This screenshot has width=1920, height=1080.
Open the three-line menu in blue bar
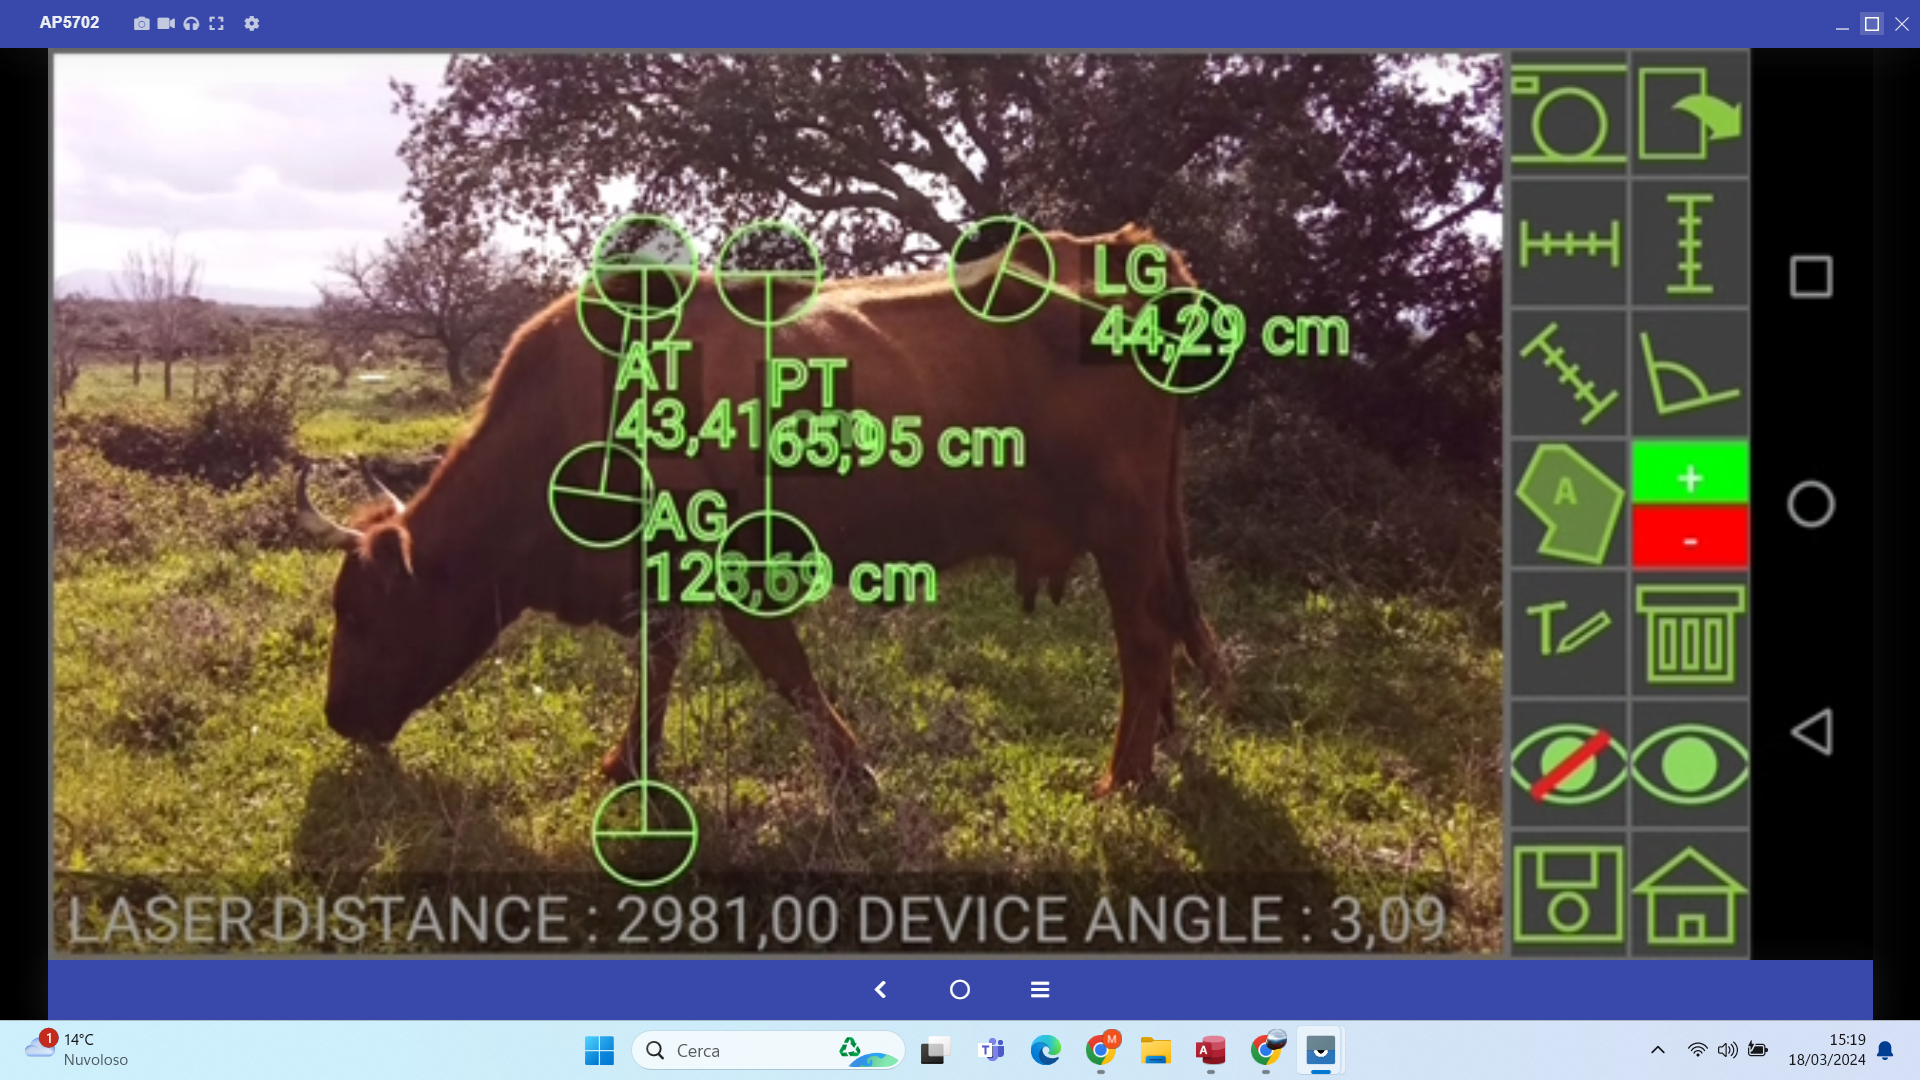point(1040,989)
